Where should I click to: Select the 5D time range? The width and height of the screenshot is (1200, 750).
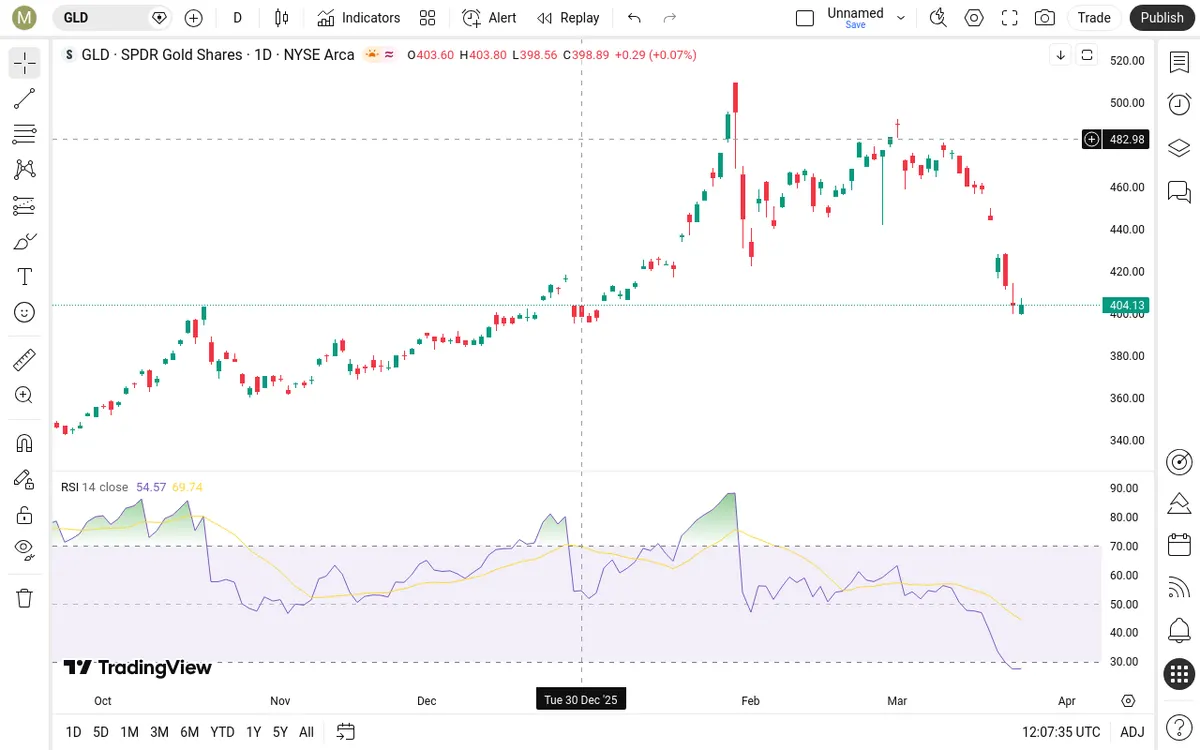coord(101,732)
